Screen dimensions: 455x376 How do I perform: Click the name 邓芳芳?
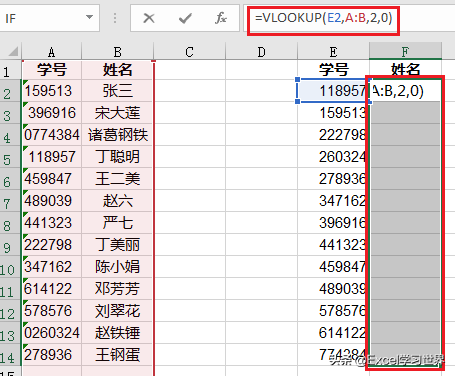(118, 289)
